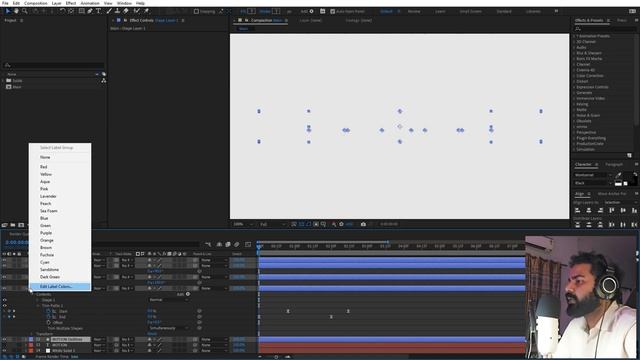Select the Rectangle shape tool
640x360 pixels.
pyautogui.click(x=82, y=11)
